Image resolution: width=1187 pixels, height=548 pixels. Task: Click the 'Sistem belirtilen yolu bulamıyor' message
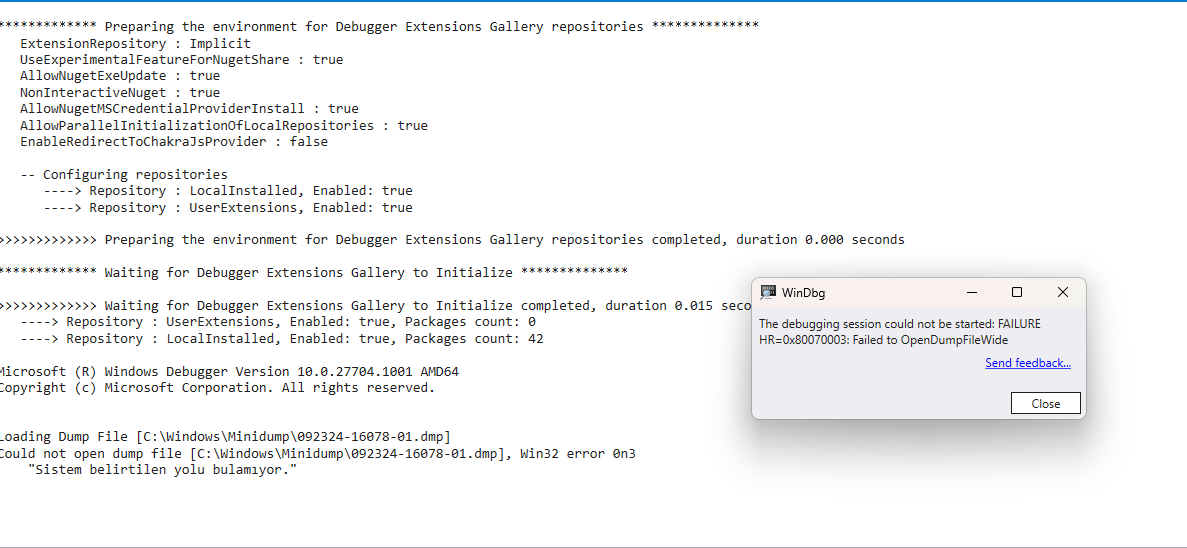(163, 470)
